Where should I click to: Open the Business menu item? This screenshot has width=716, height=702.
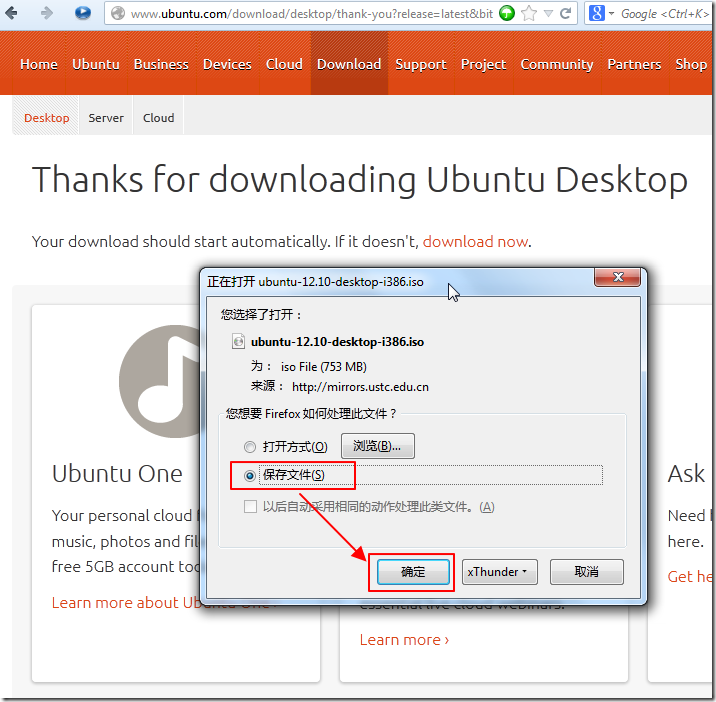click(x=161, y=64)
